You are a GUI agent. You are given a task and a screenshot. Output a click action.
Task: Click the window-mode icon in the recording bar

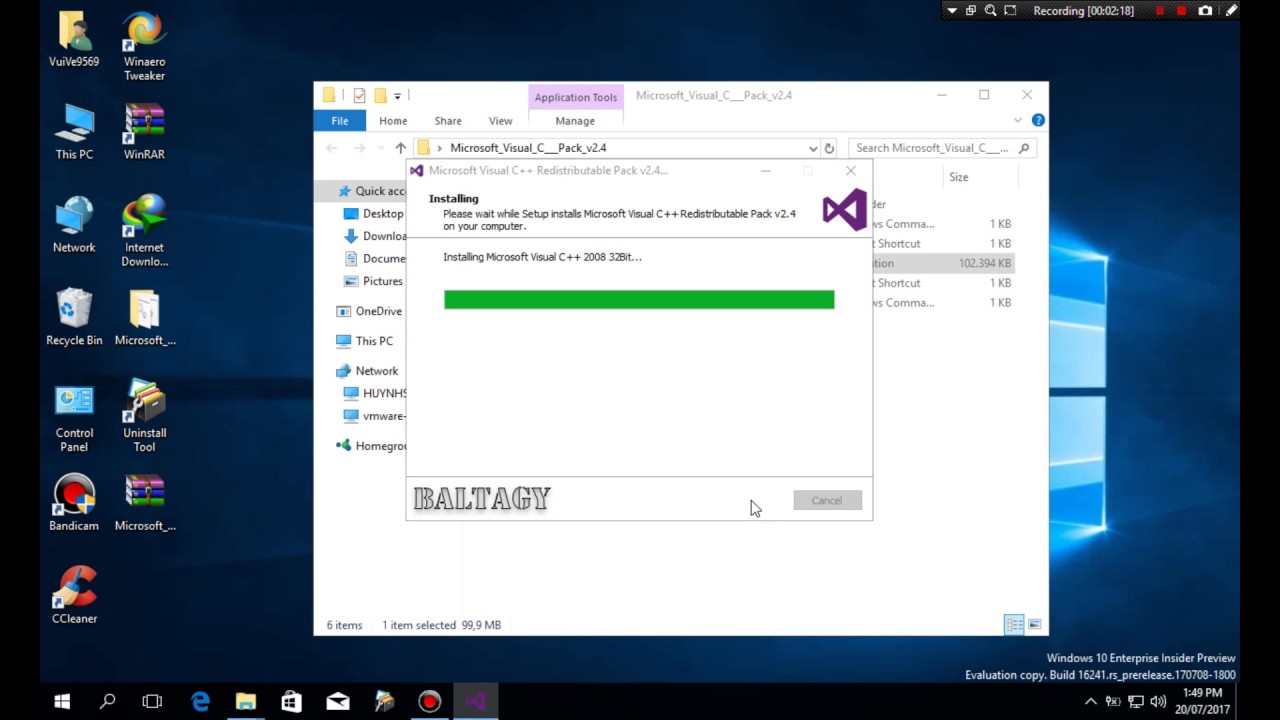[970, 11]
